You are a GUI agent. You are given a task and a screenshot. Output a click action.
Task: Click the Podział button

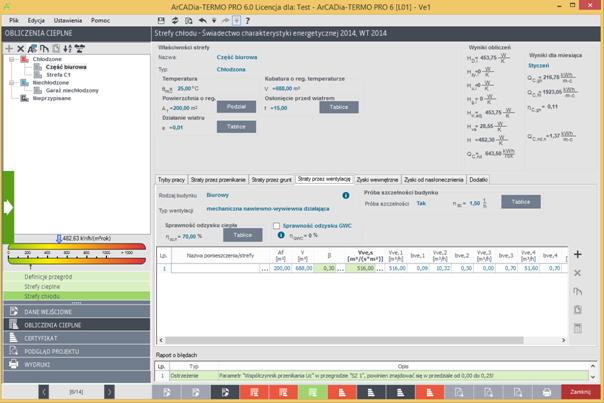click(236, 107)
